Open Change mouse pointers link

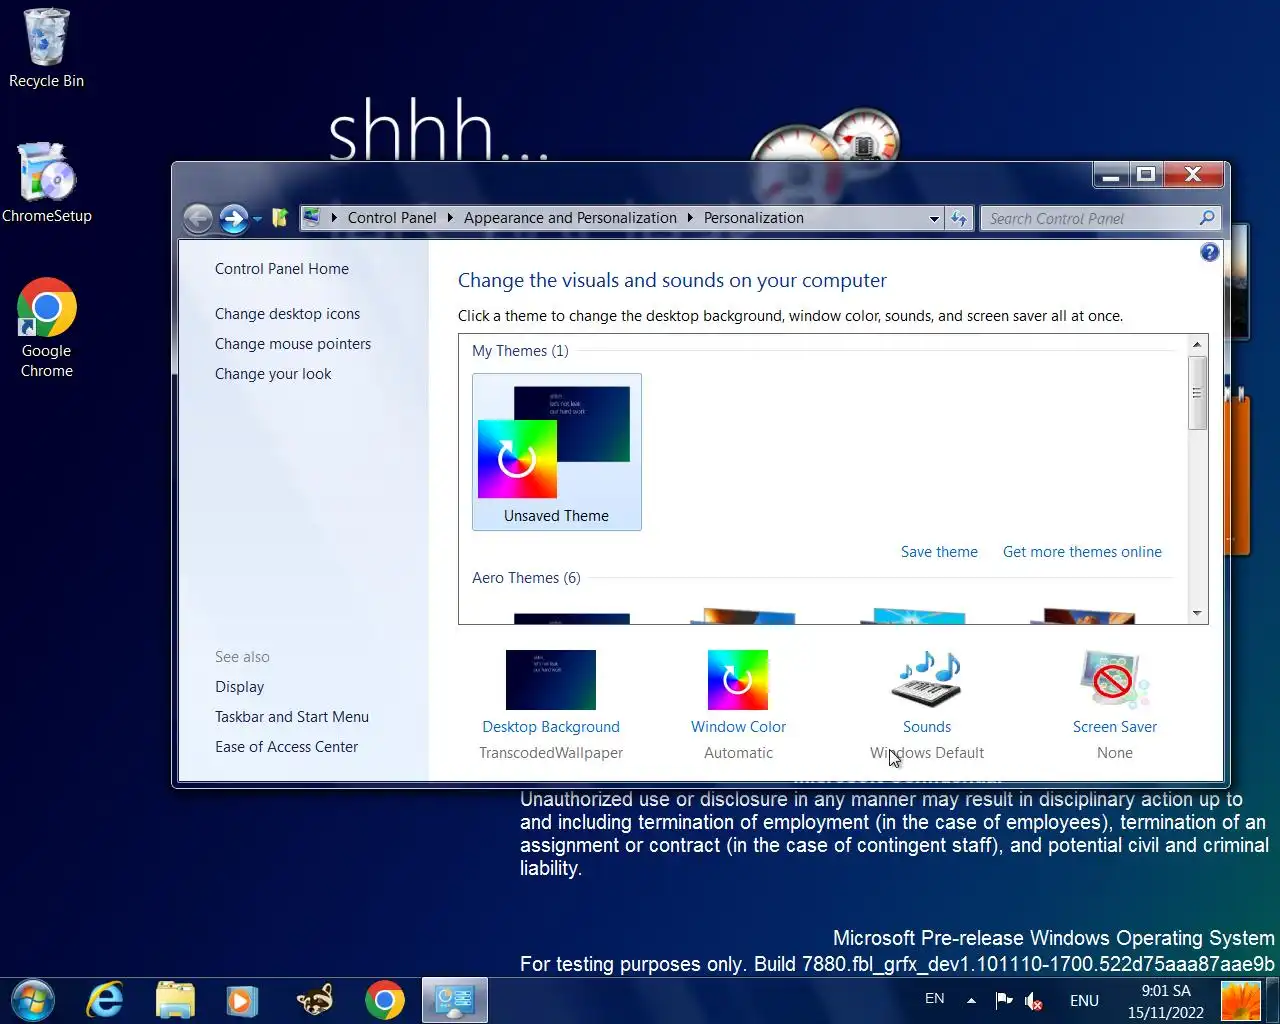click(x=293, y=344)
